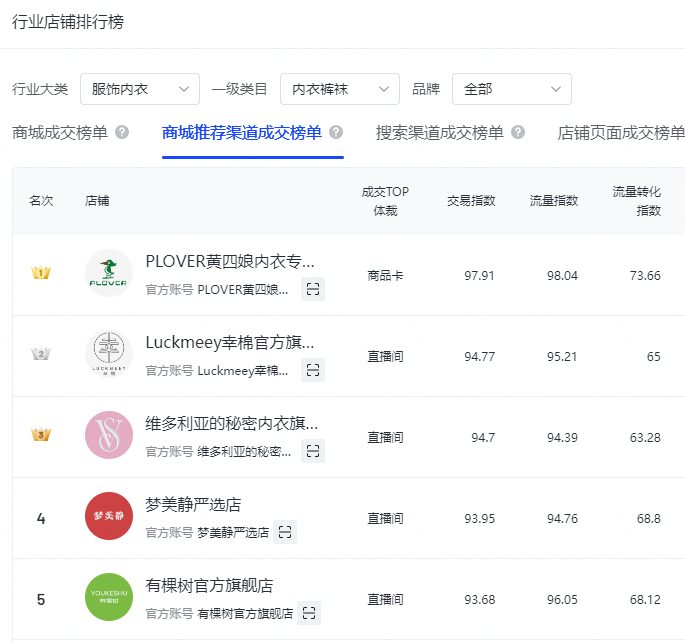Open the 行业大类 dropdown showing 服饰内衣

point(140,89)
